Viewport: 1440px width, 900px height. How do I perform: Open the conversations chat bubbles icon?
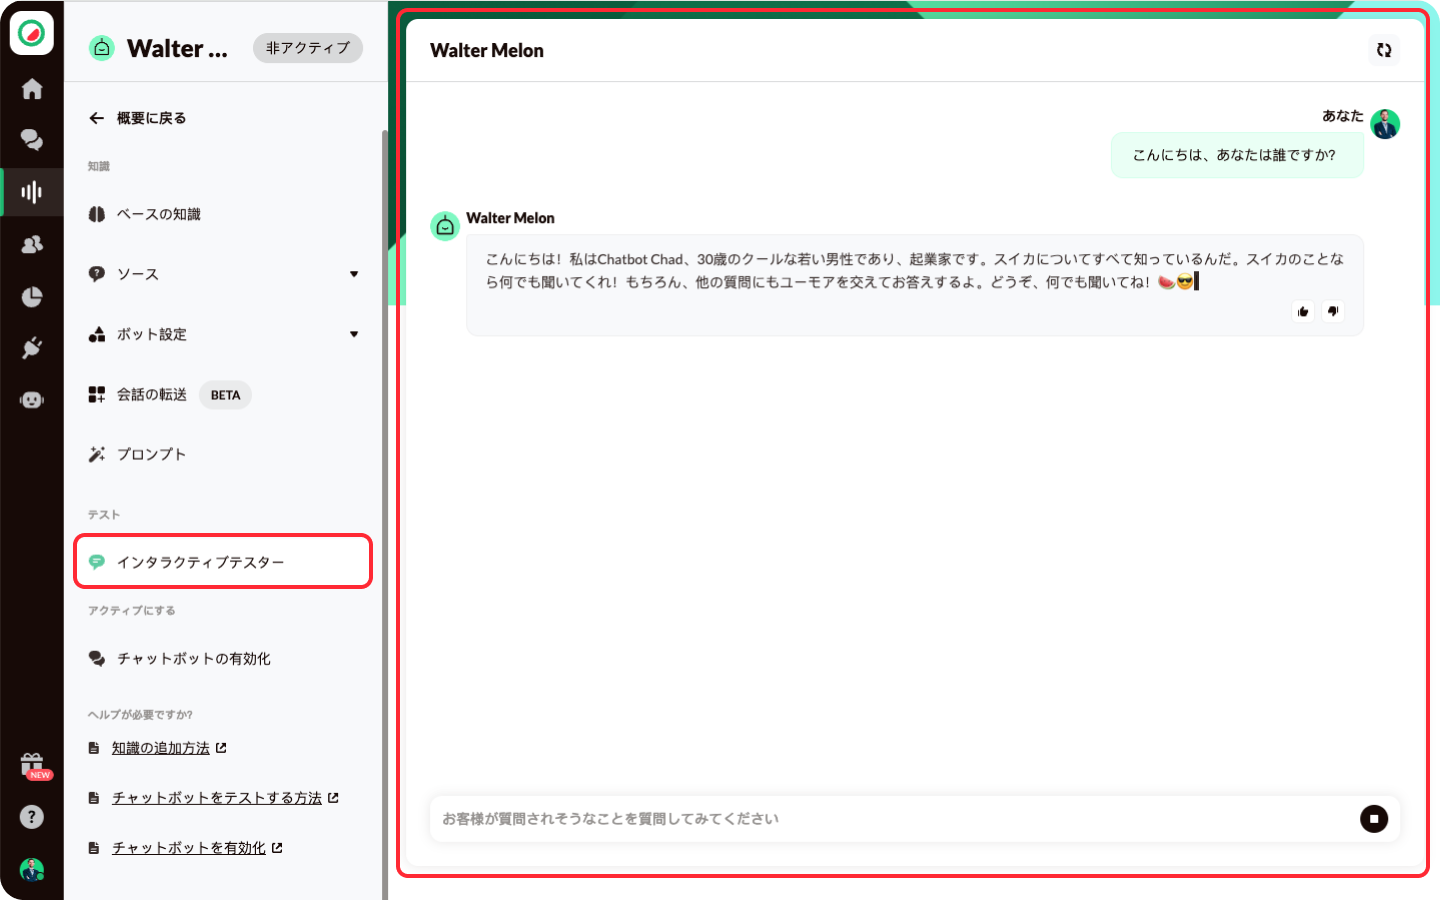(x=32, y=140)
